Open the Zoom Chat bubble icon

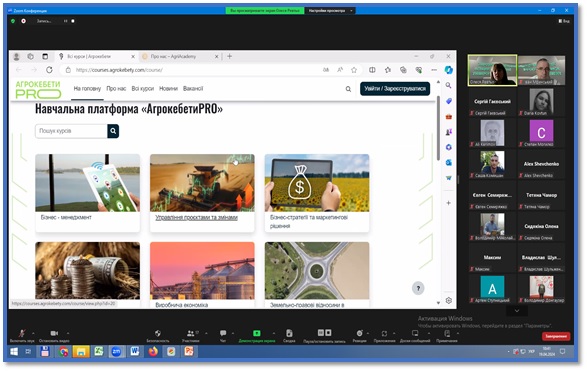(223, 333)
